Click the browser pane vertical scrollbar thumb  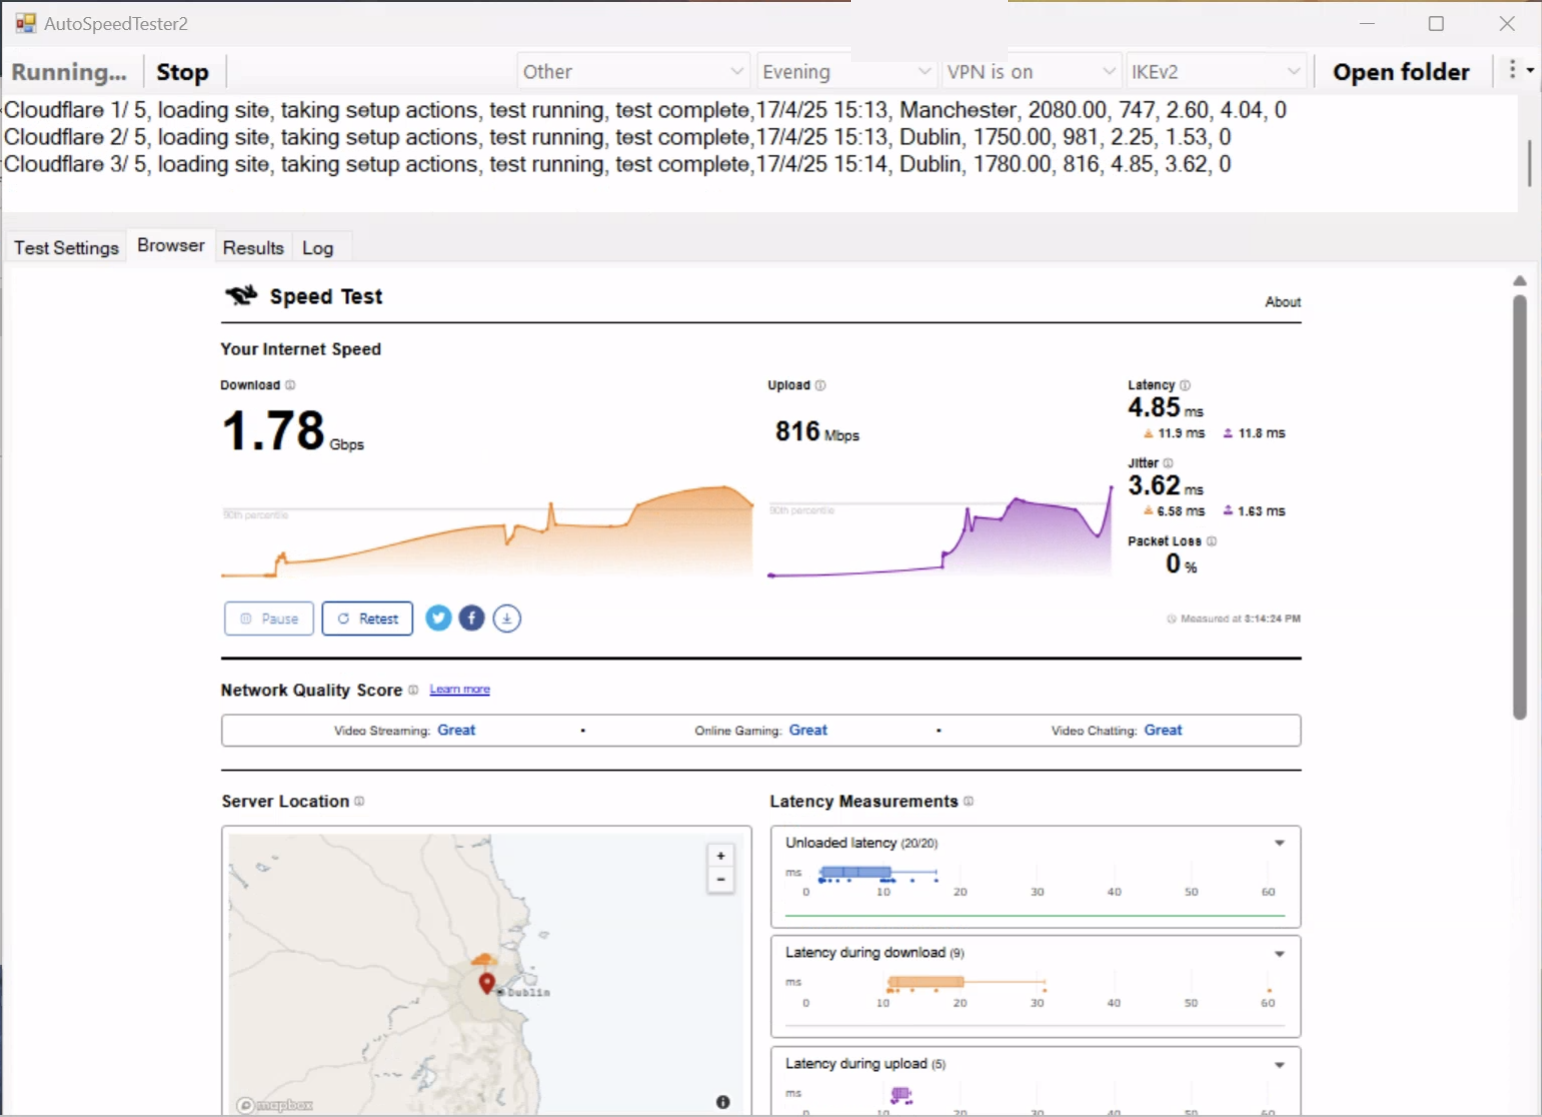click(1520, 507)
